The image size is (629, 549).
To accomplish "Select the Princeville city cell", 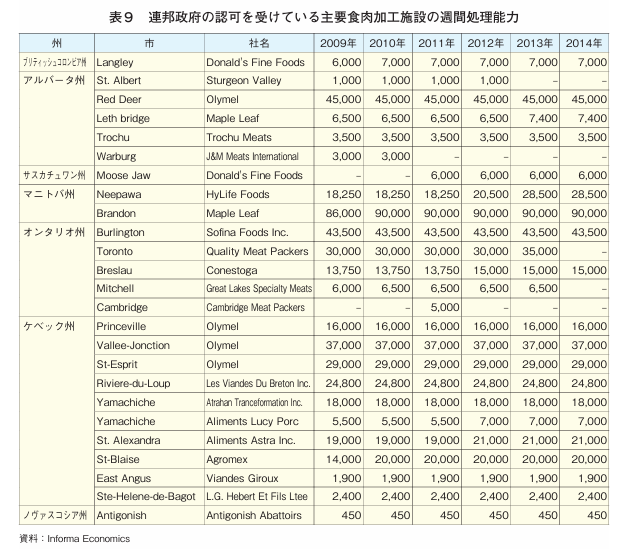I will (149, 326).
